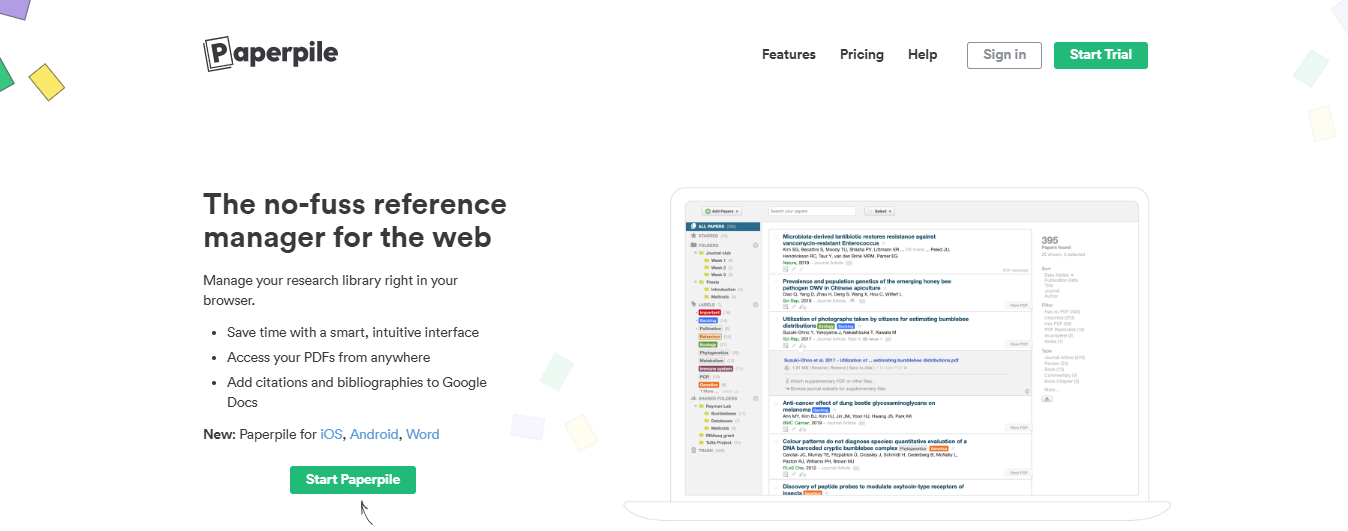Tick checkbox for Microbiota-derived lantibiotic paper

(x=774, y=236)
